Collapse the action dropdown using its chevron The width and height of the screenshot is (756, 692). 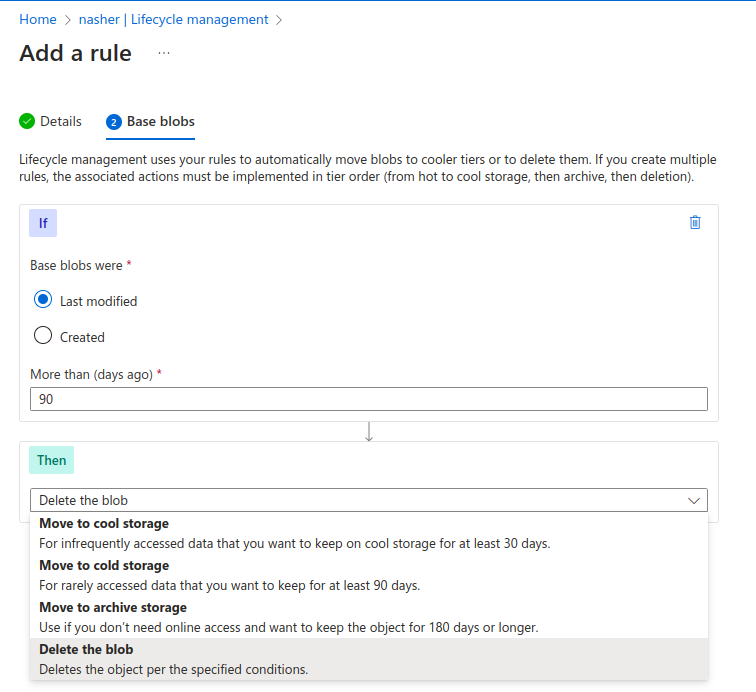point(693,500)
